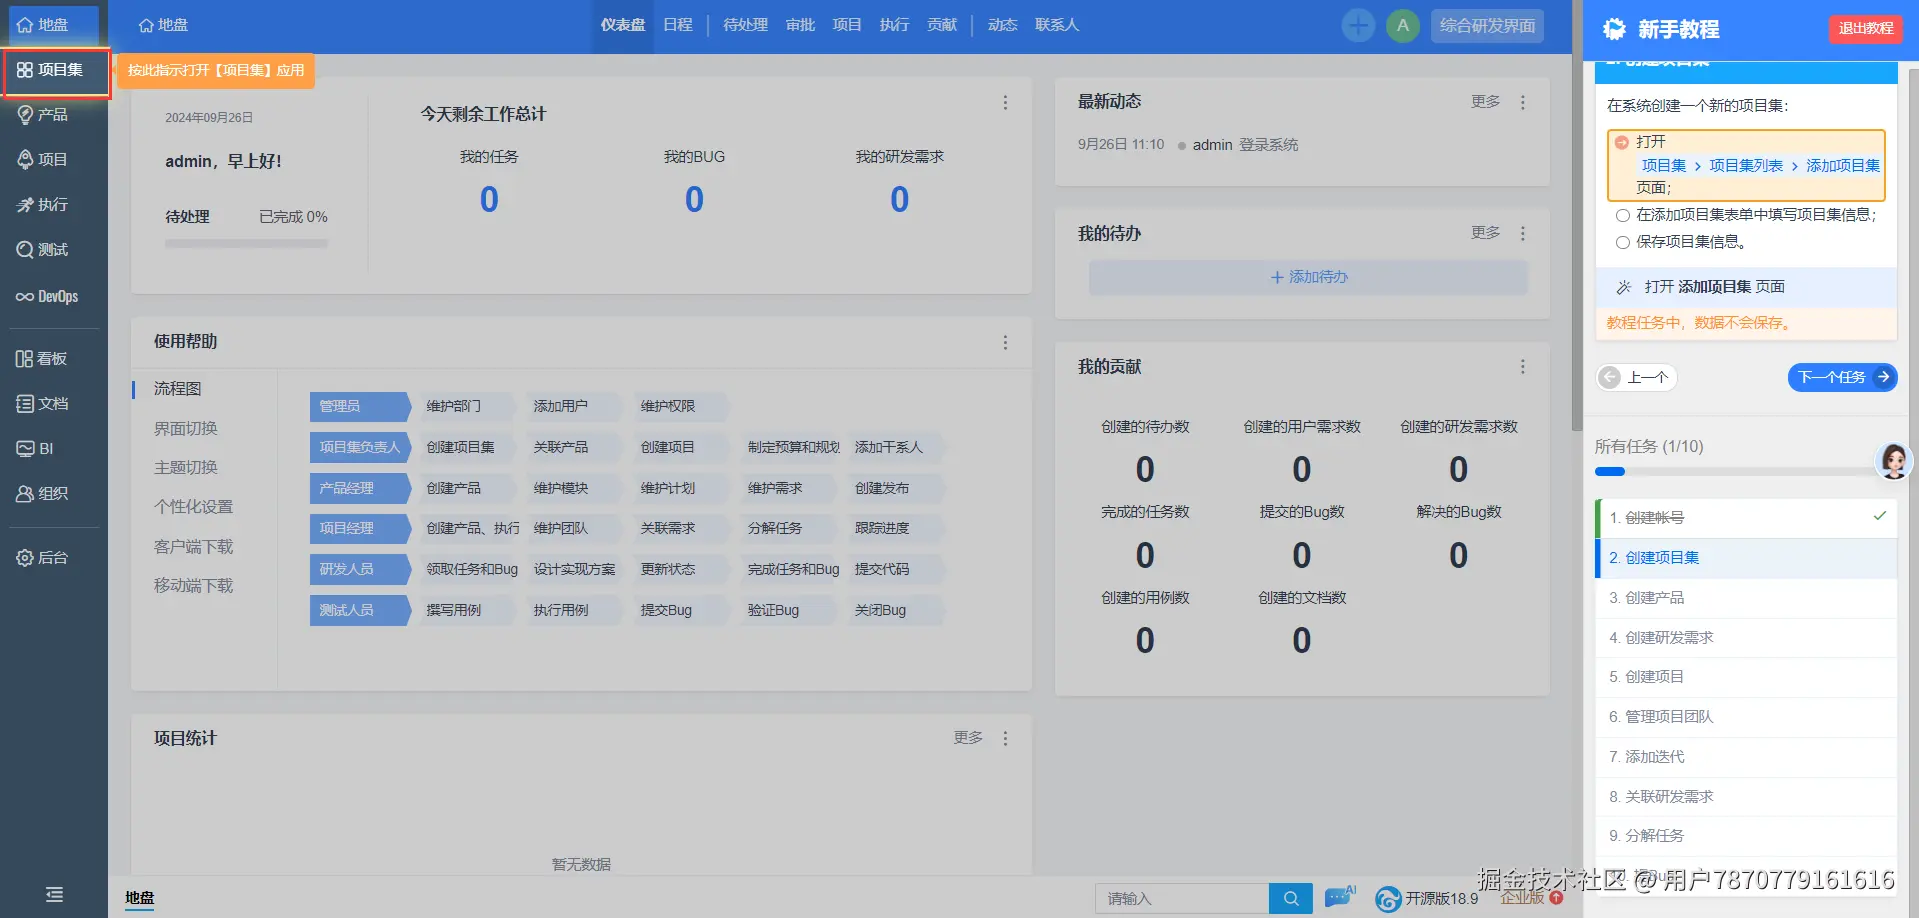The height and width of the screenshot is (918, 1919).
Task: Switch to the 动态 tab
Action: click(x=1002, y=25)
